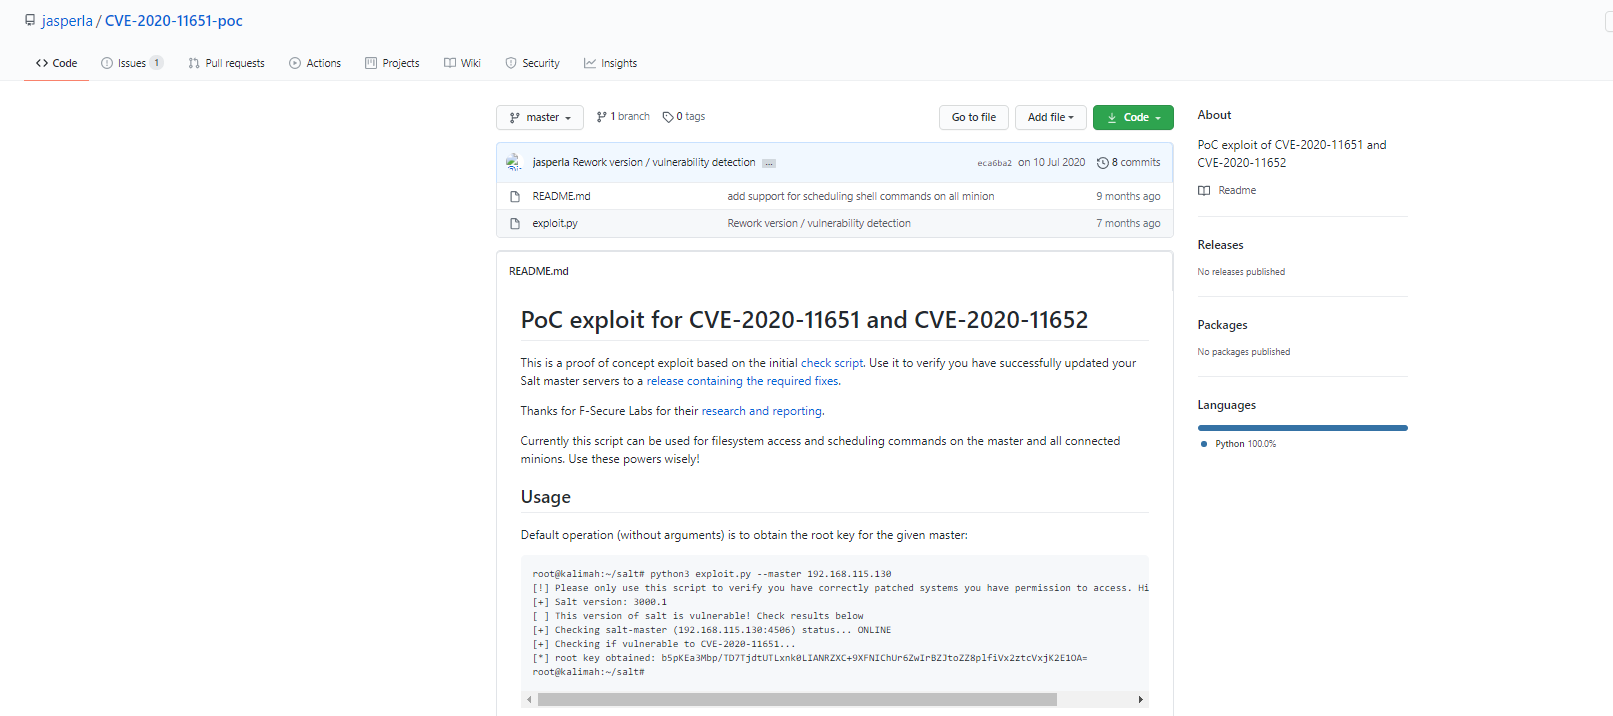Click the Packages heading
Viewport: 1613px width, 716px height.
click(x=1222, y=325)
